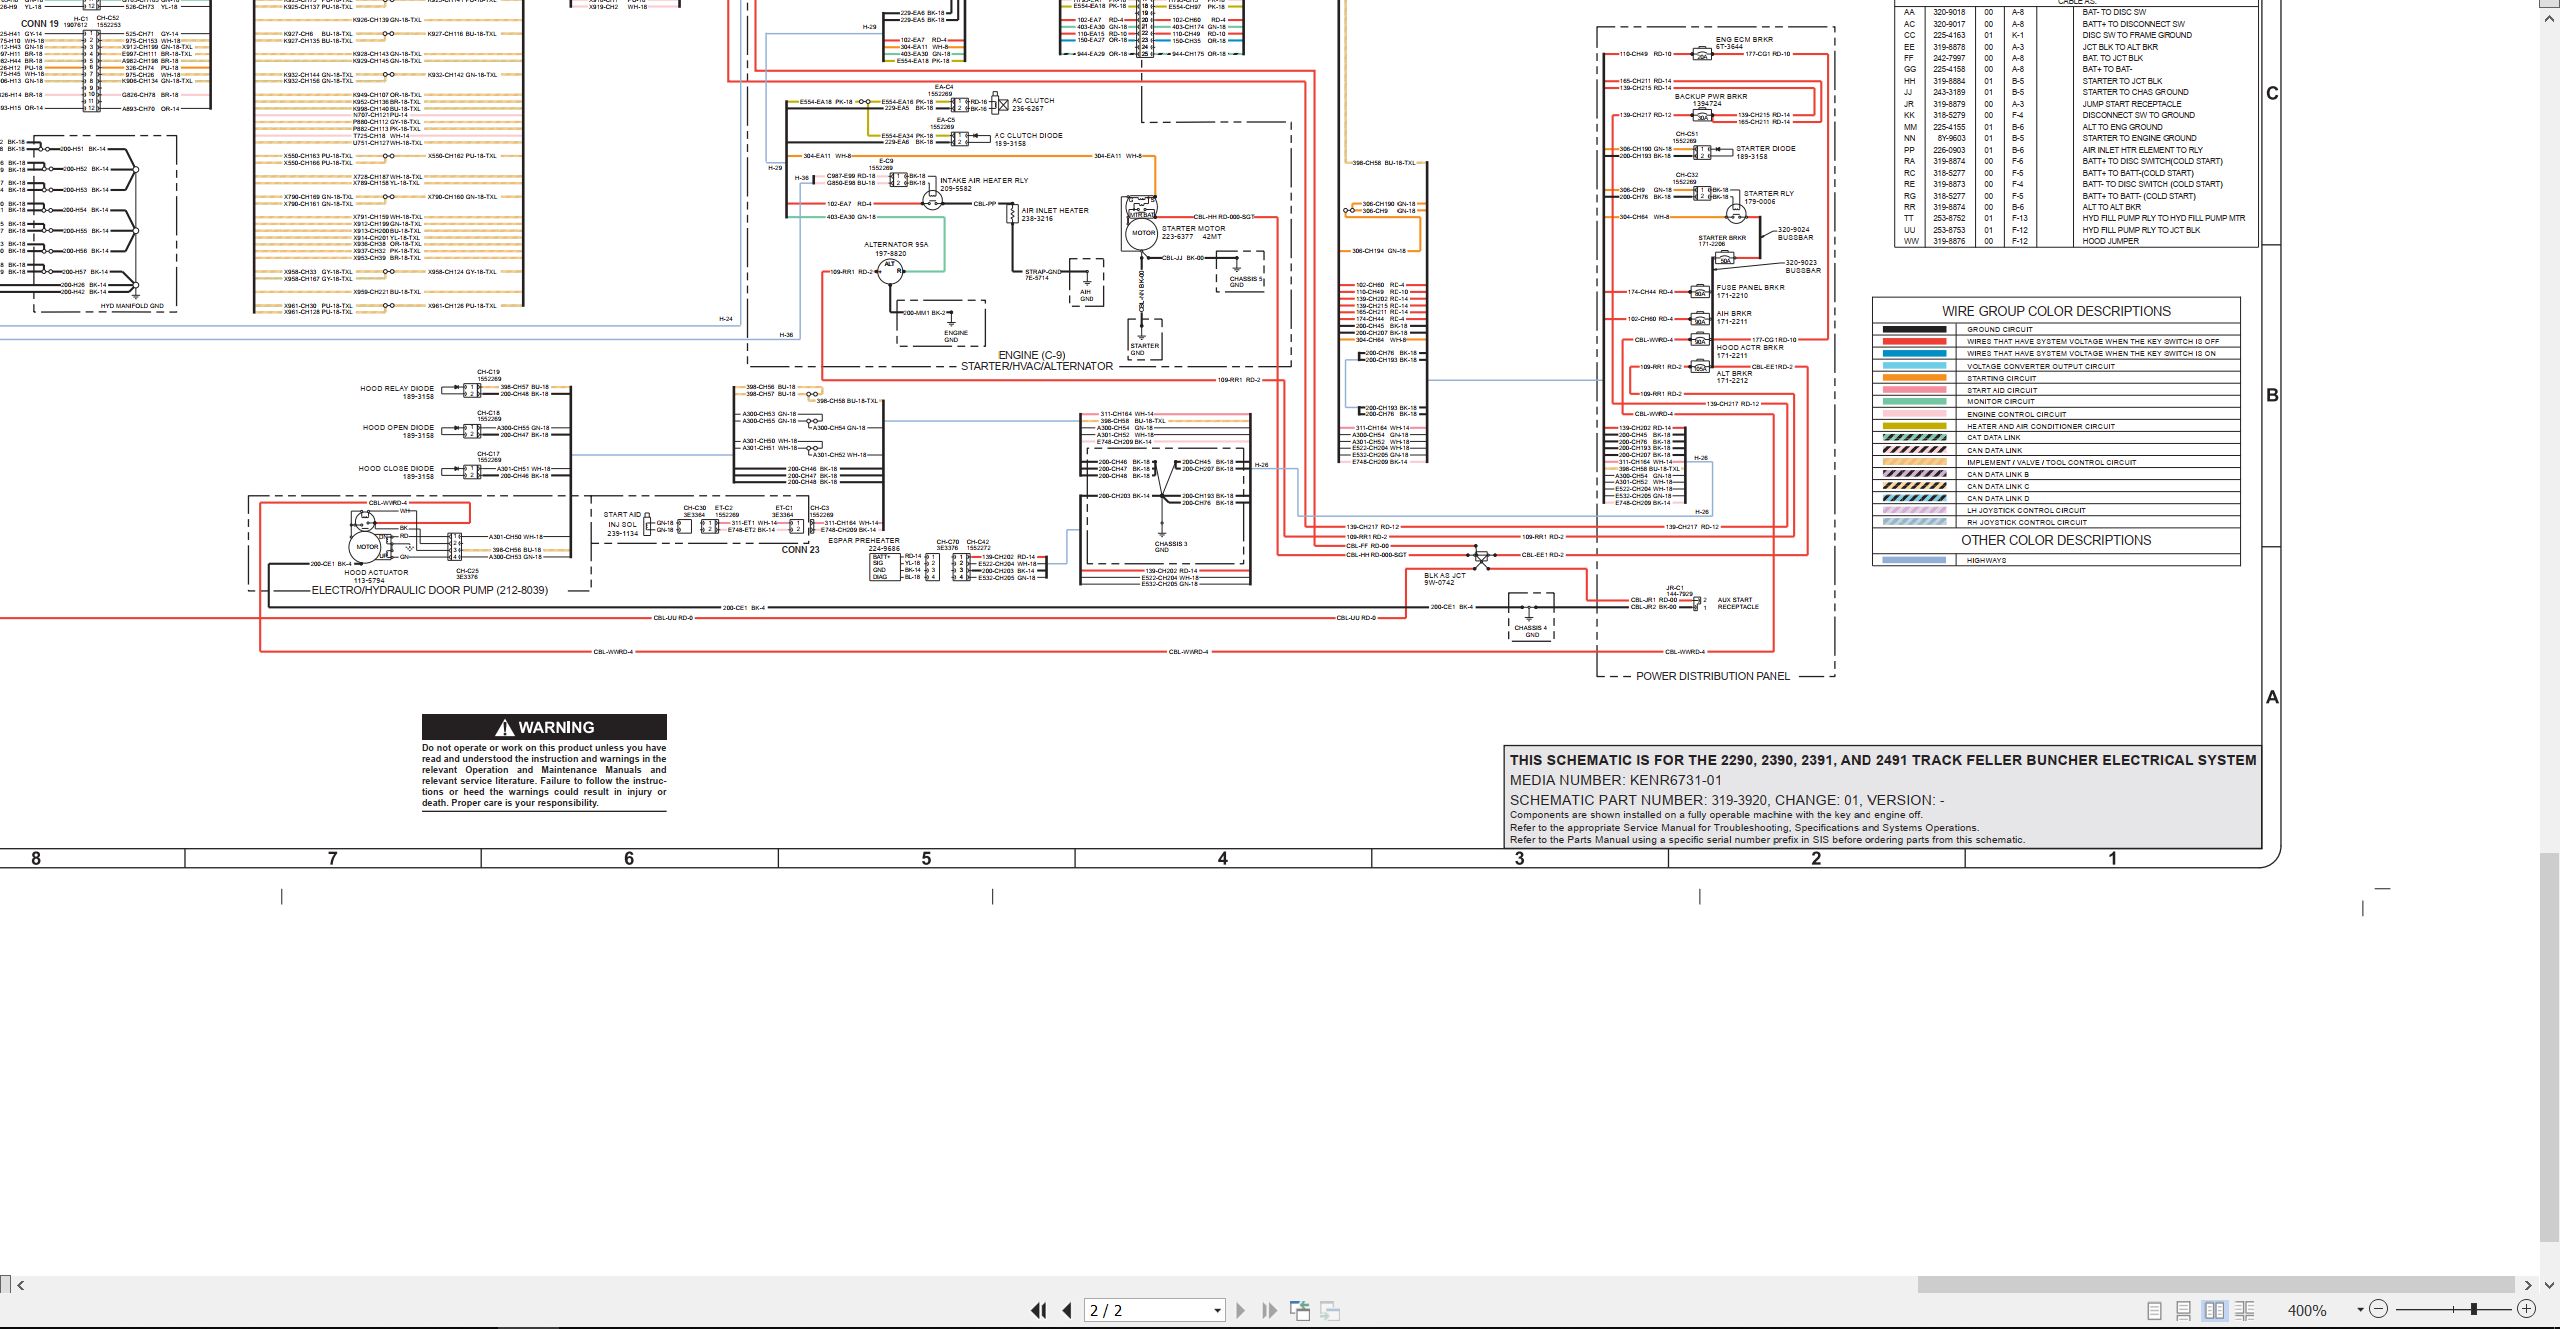This screenshot has height=1329, width=2560.
Task: Click the 'HOOD OPEN DIODE' label
Action: tap(398, 428)
